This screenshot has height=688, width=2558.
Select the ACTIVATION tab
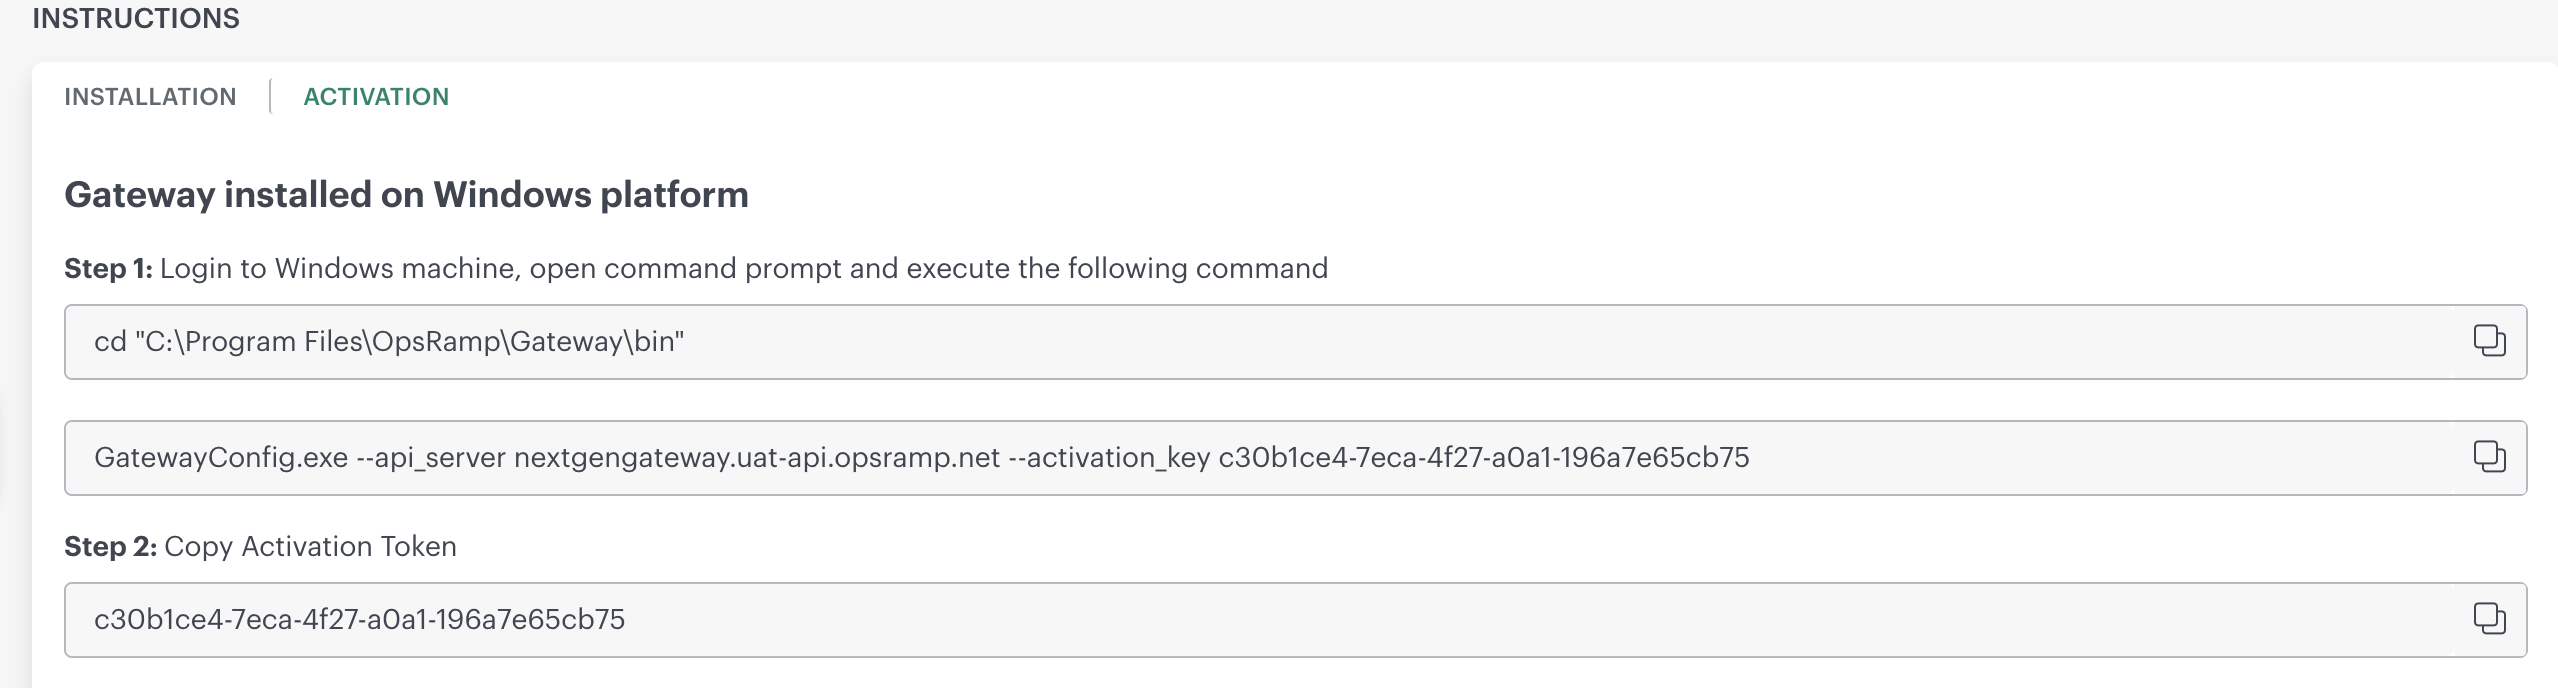(x=376, y=97)
